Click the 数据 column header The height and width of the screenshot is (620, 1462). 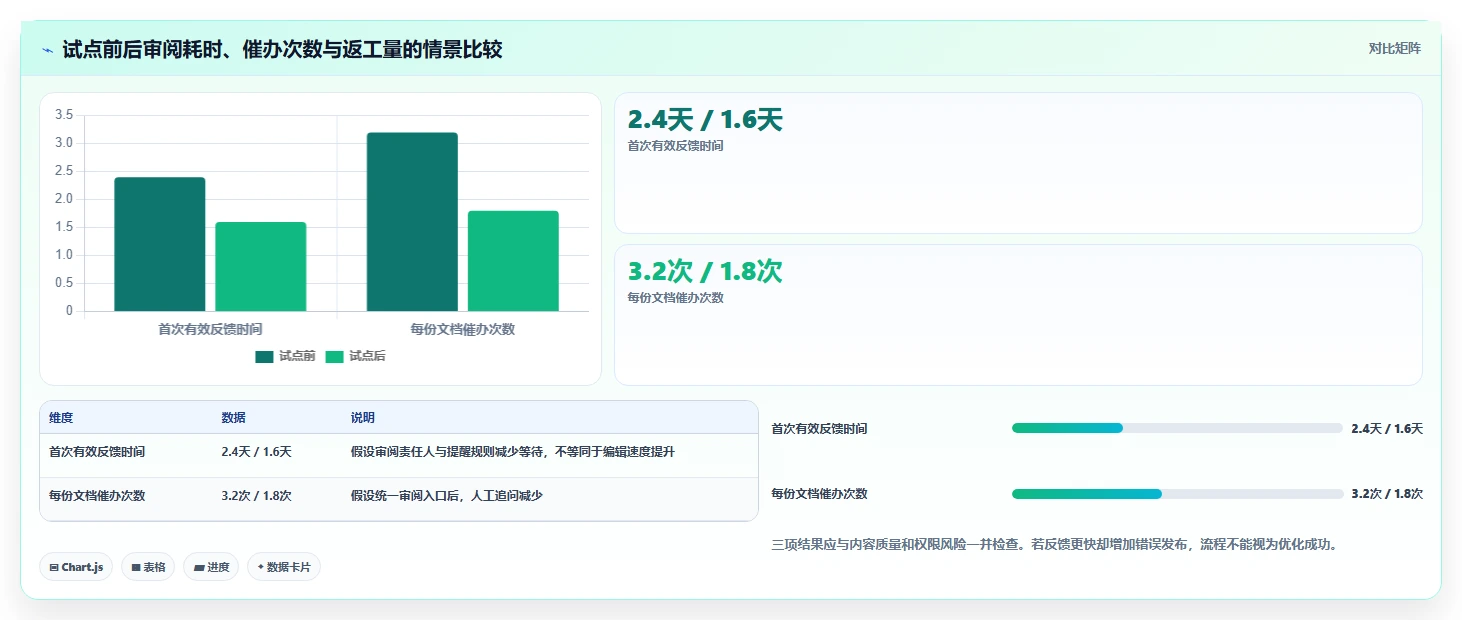coord(233,418)
